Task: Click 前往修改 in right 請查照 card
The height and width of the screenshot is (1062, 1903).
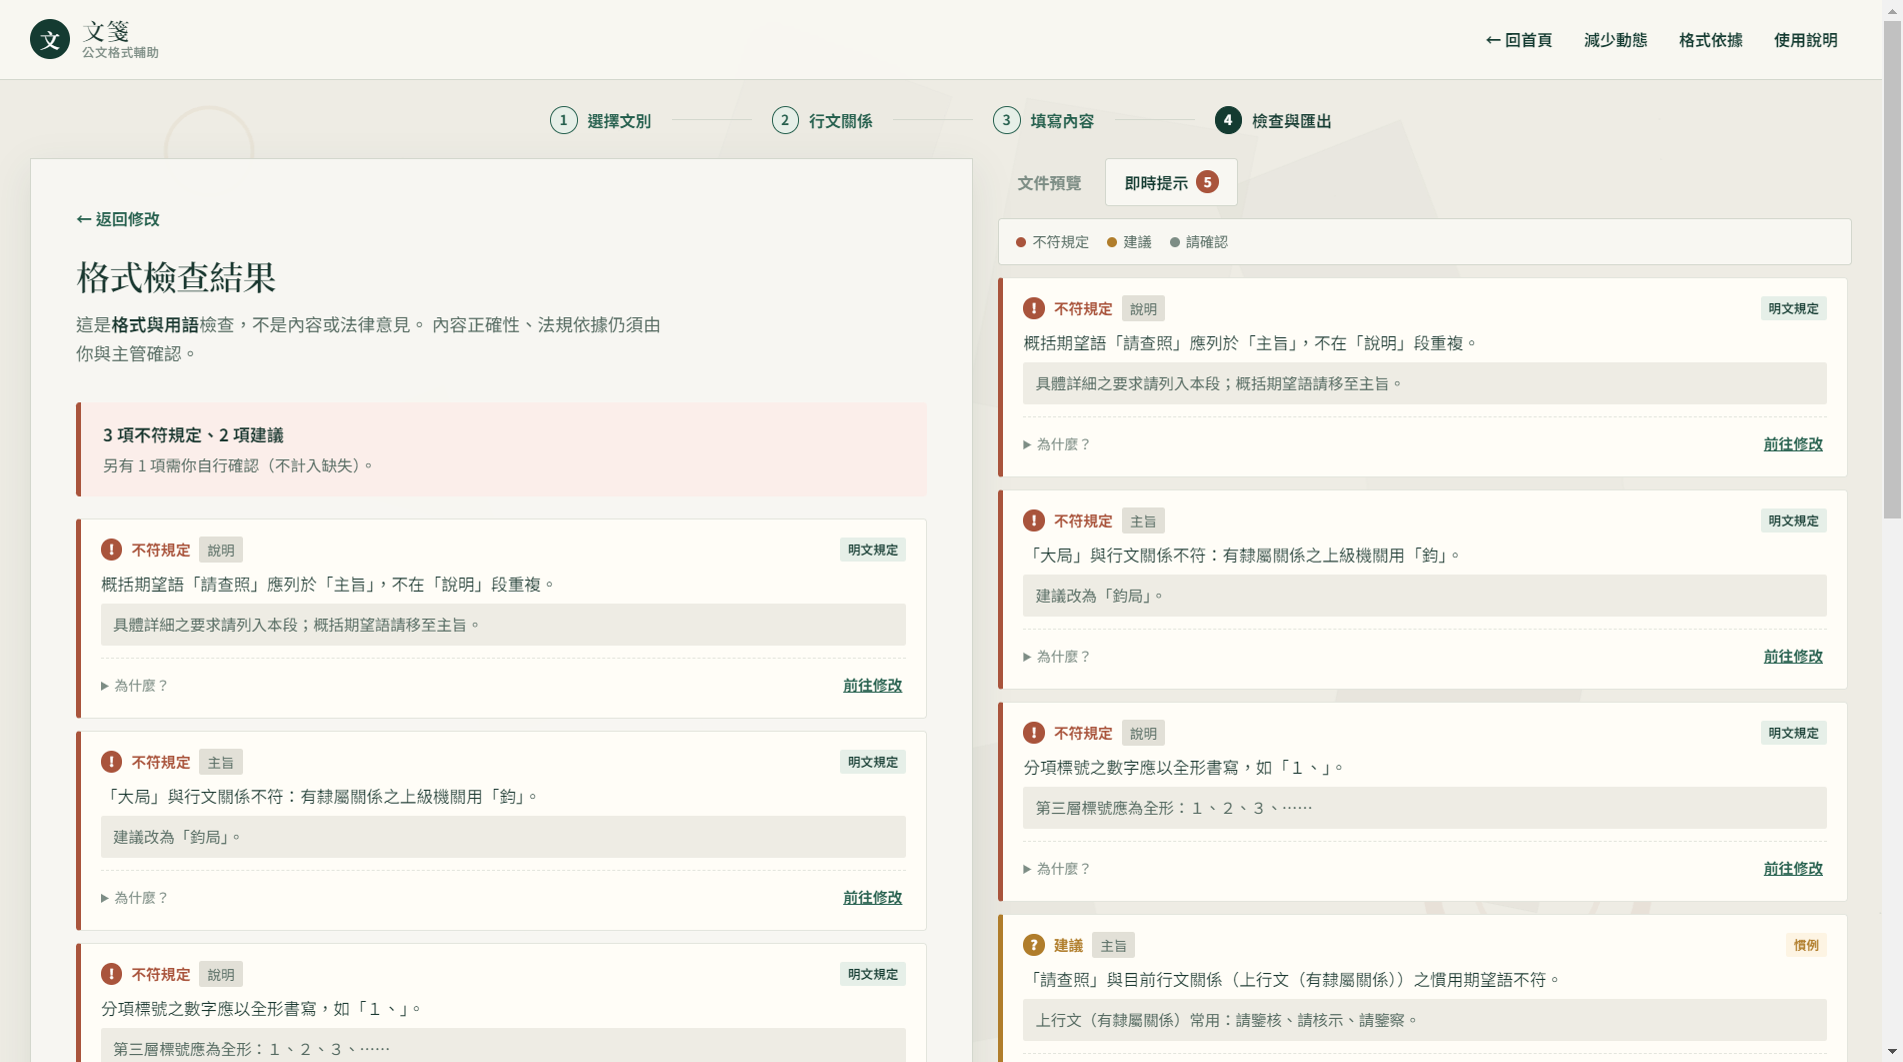Action: click(x=1793, y=444)
